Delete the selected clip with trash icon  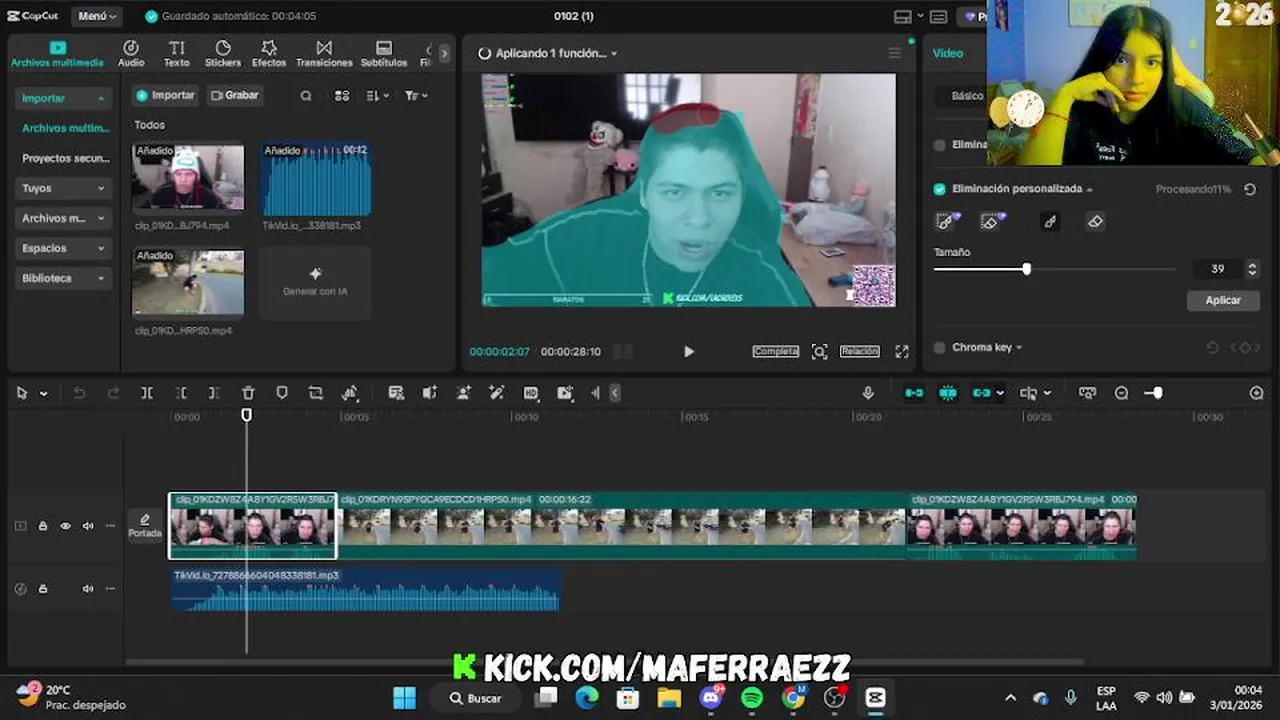click(x=248, y=393)
